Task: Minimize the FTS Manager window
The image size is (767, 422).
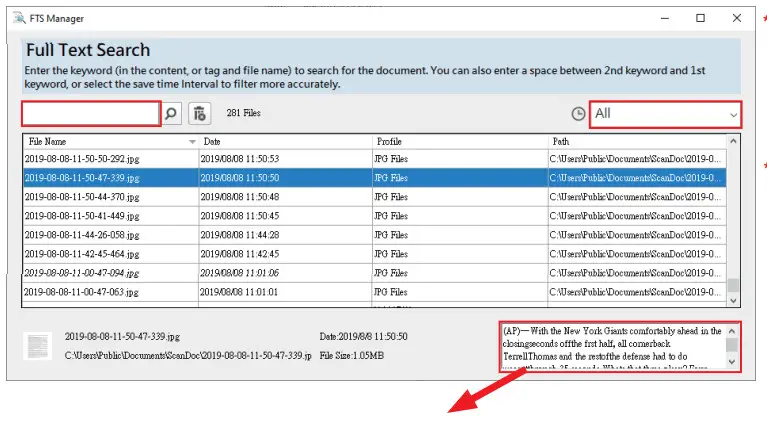Action: [x=664, y=18]
